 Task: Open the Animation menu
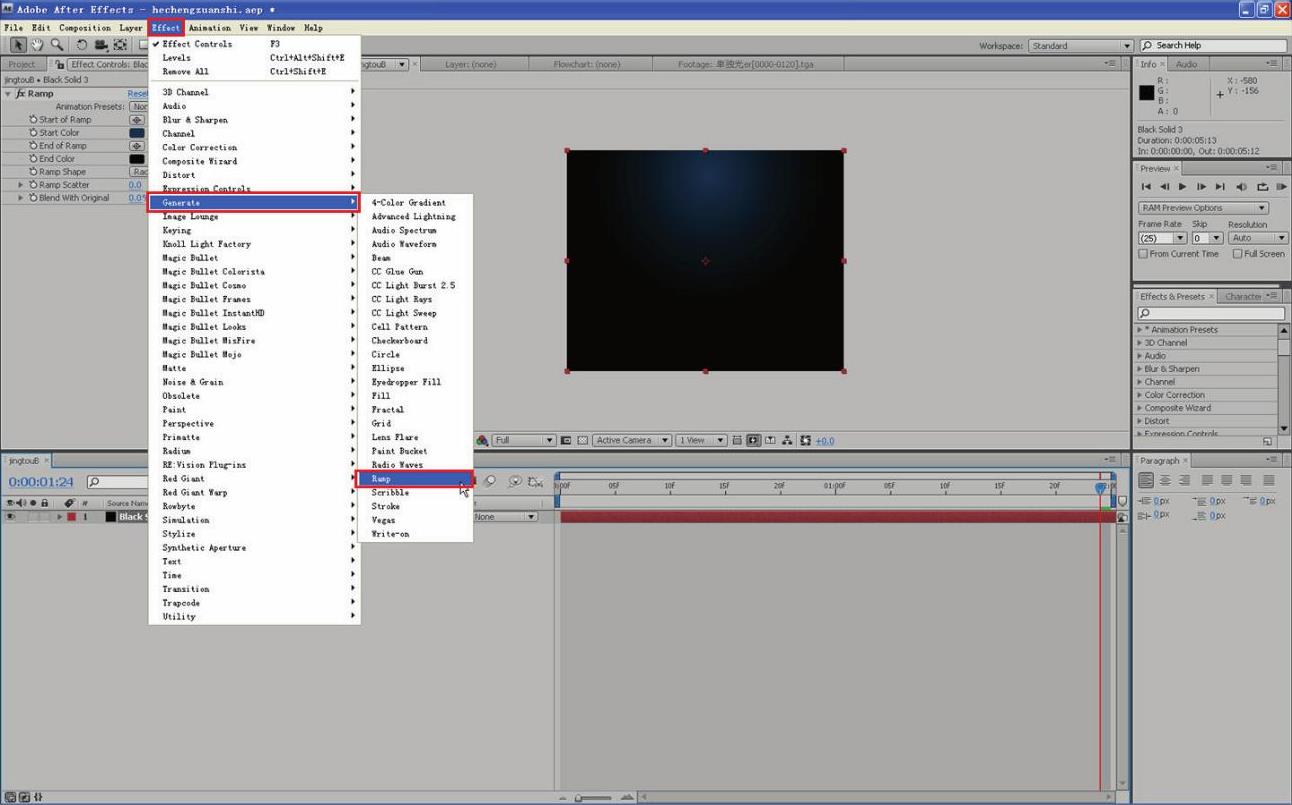[210, 28]
